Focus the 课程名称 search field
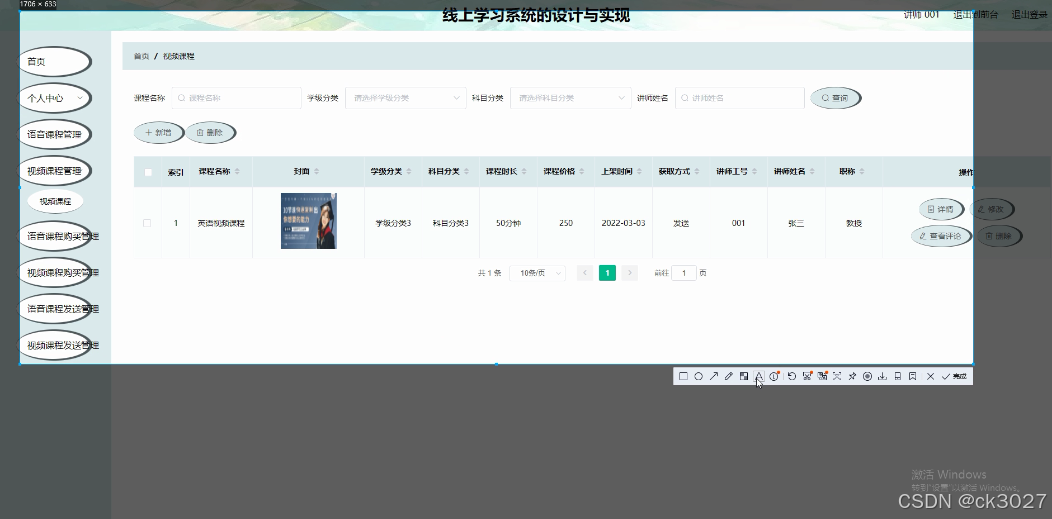1052x519 pixels. (236, 98)
